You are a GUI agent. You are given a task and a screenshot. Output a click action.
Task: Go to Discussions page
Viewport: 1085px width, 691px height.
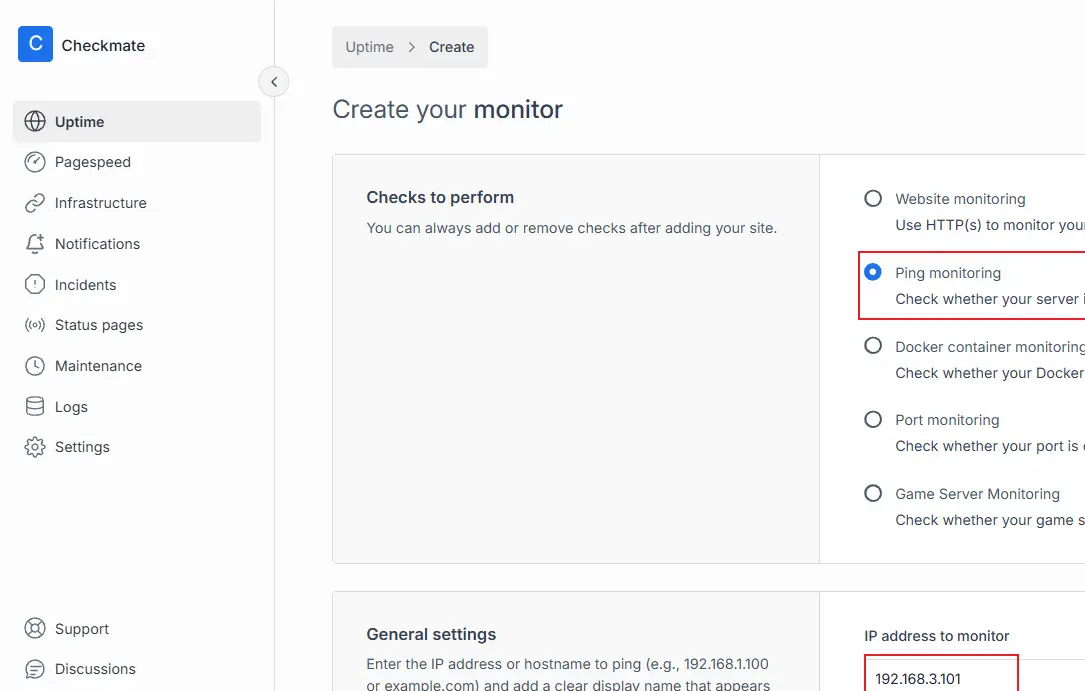[x=95, y=669]
